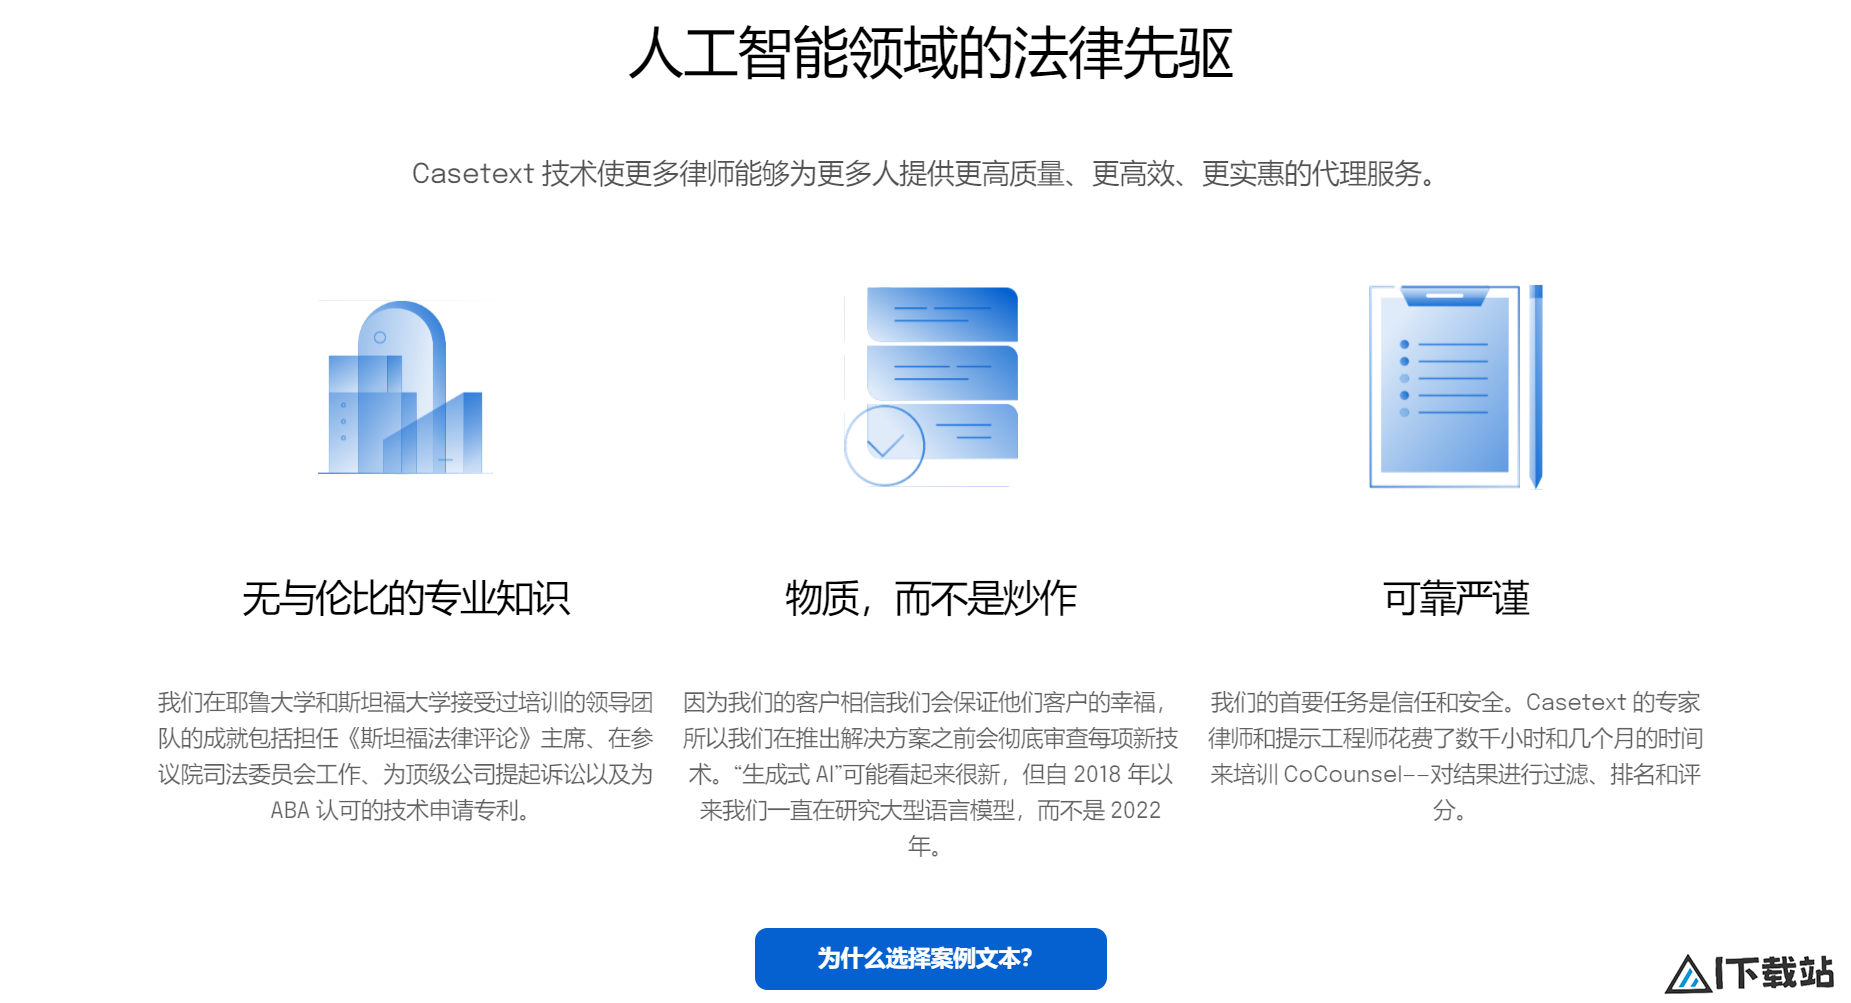Select the heading 人工智能领域的法律先驱
The height and width of the screenshot is (1003, 1851).
[930, 53]
